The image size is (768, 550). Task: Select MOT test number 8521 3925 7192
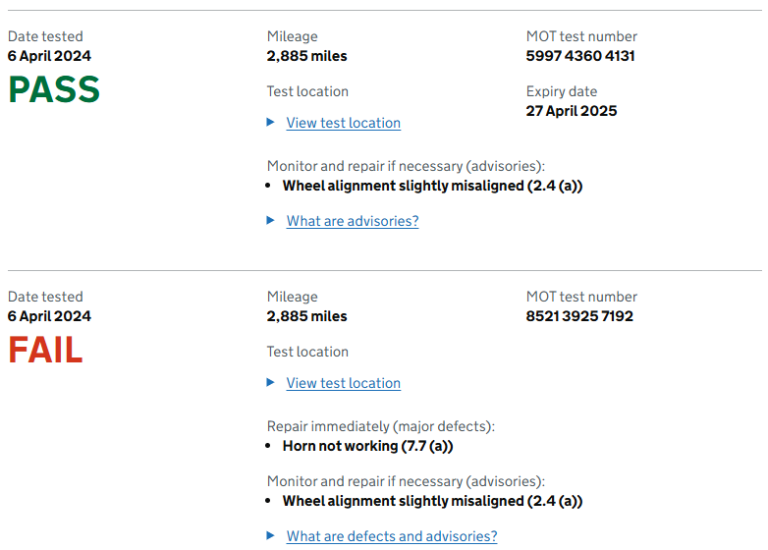point(579,316)
